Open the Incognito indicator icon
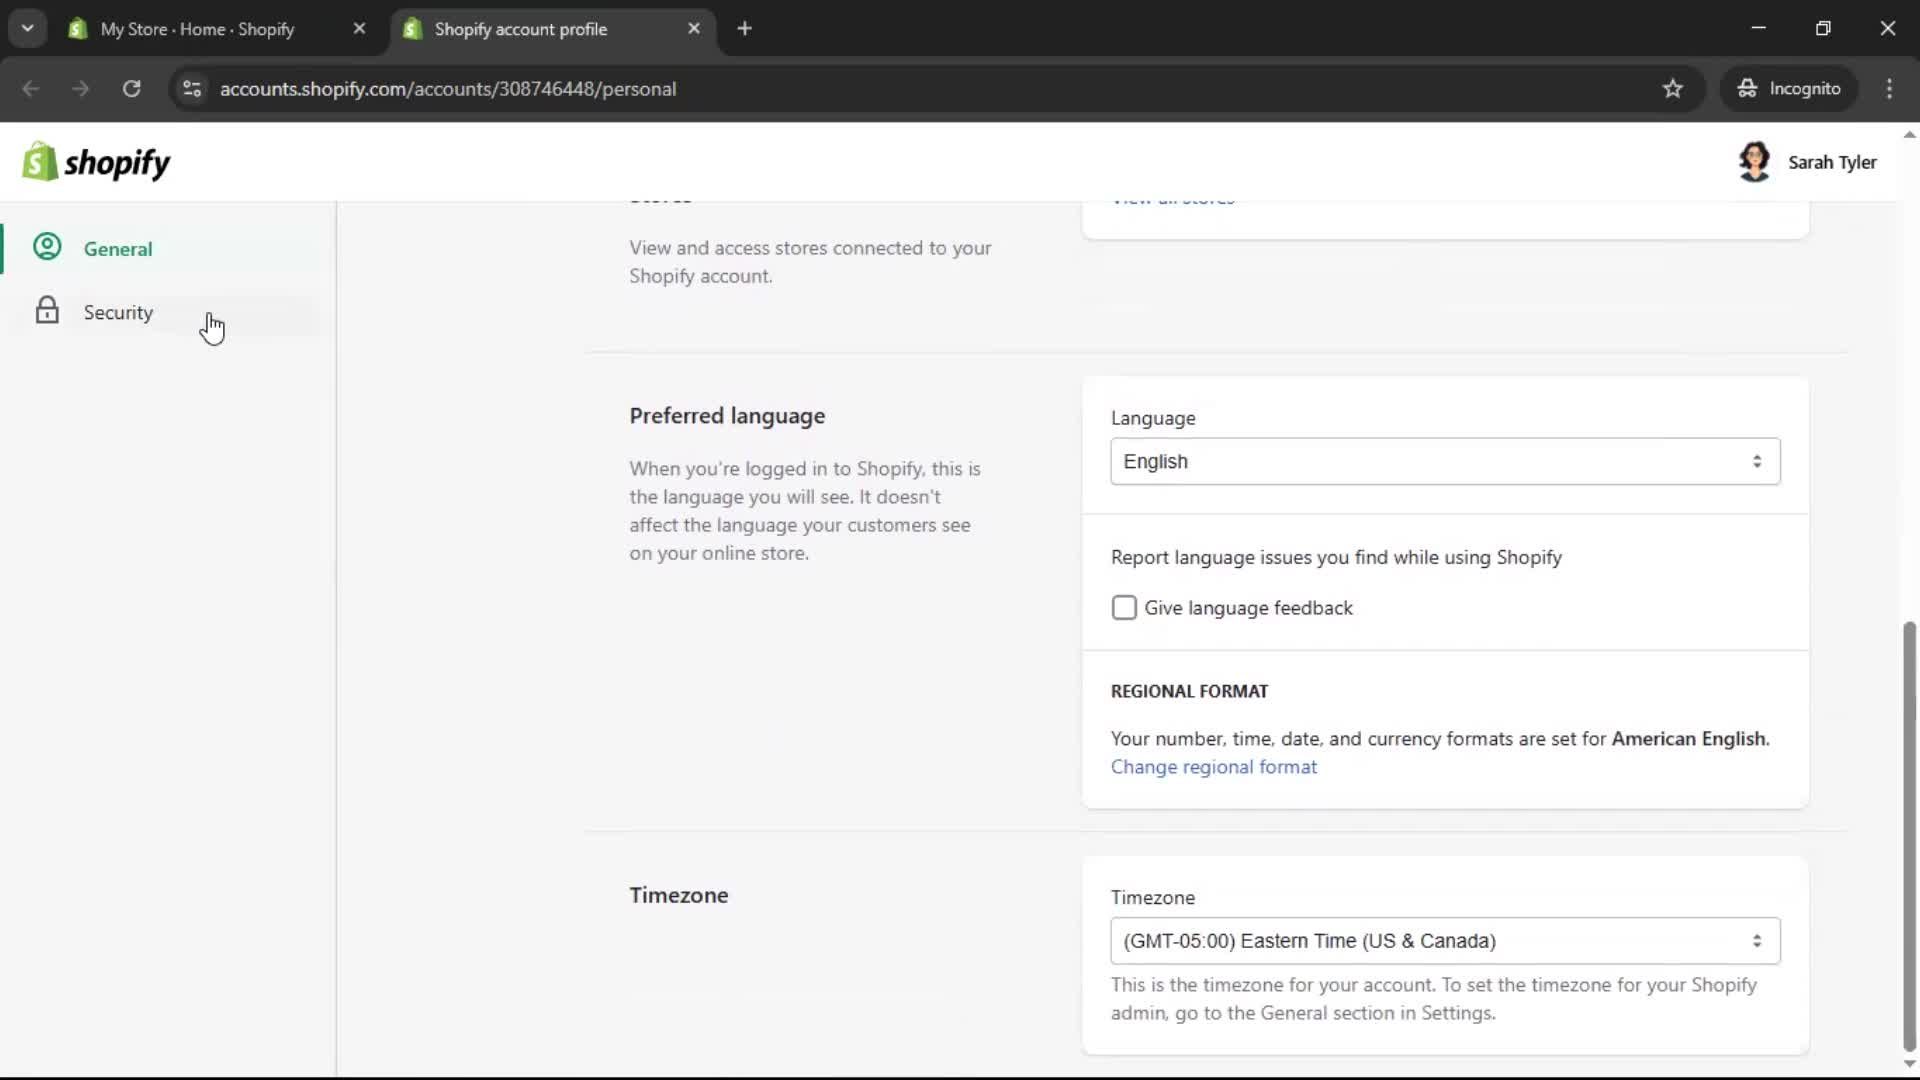 tap(1747, 88)
